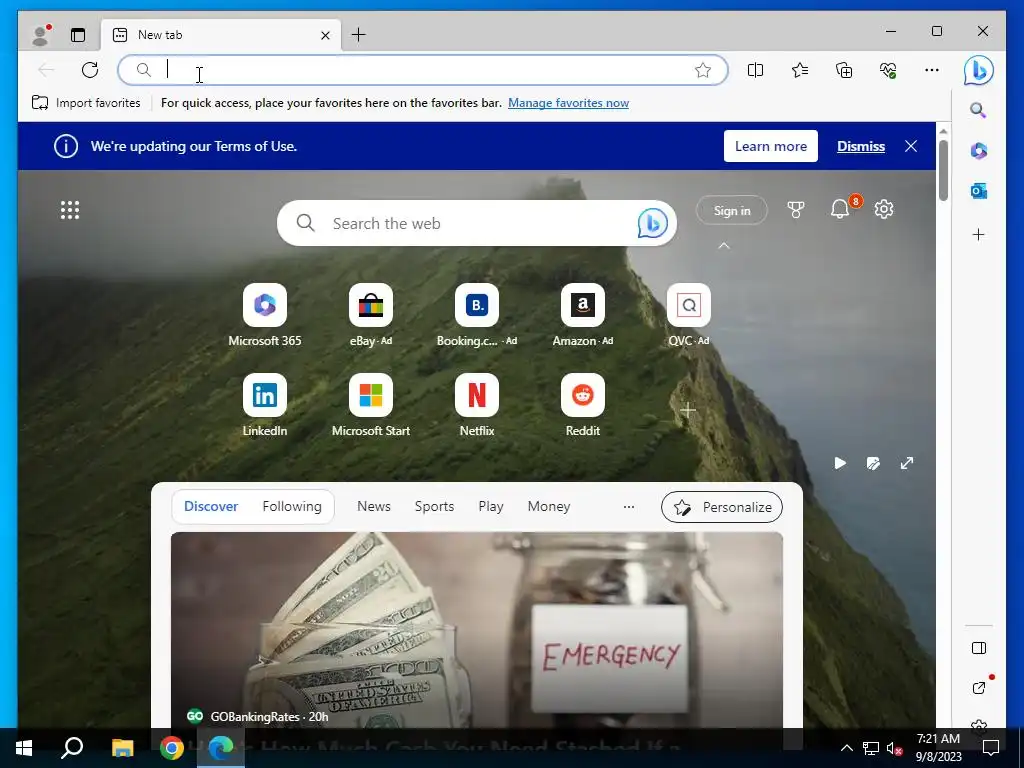
Task: Select the Discover tab
Action: pyautogui.click(x=211, y=506)
